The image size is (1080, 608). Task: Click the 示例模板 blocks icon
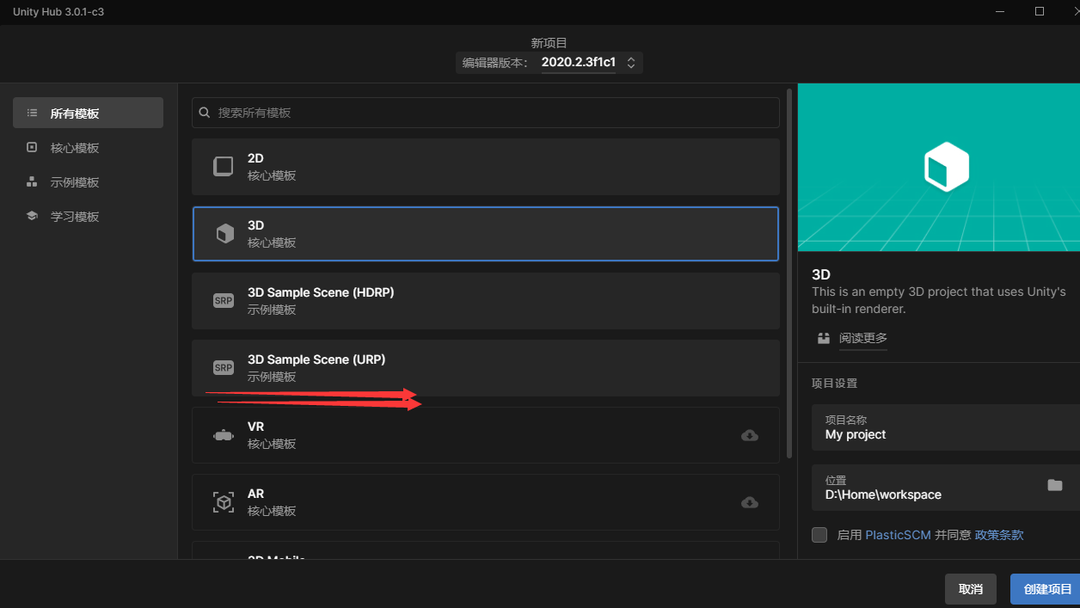(32, 182)
